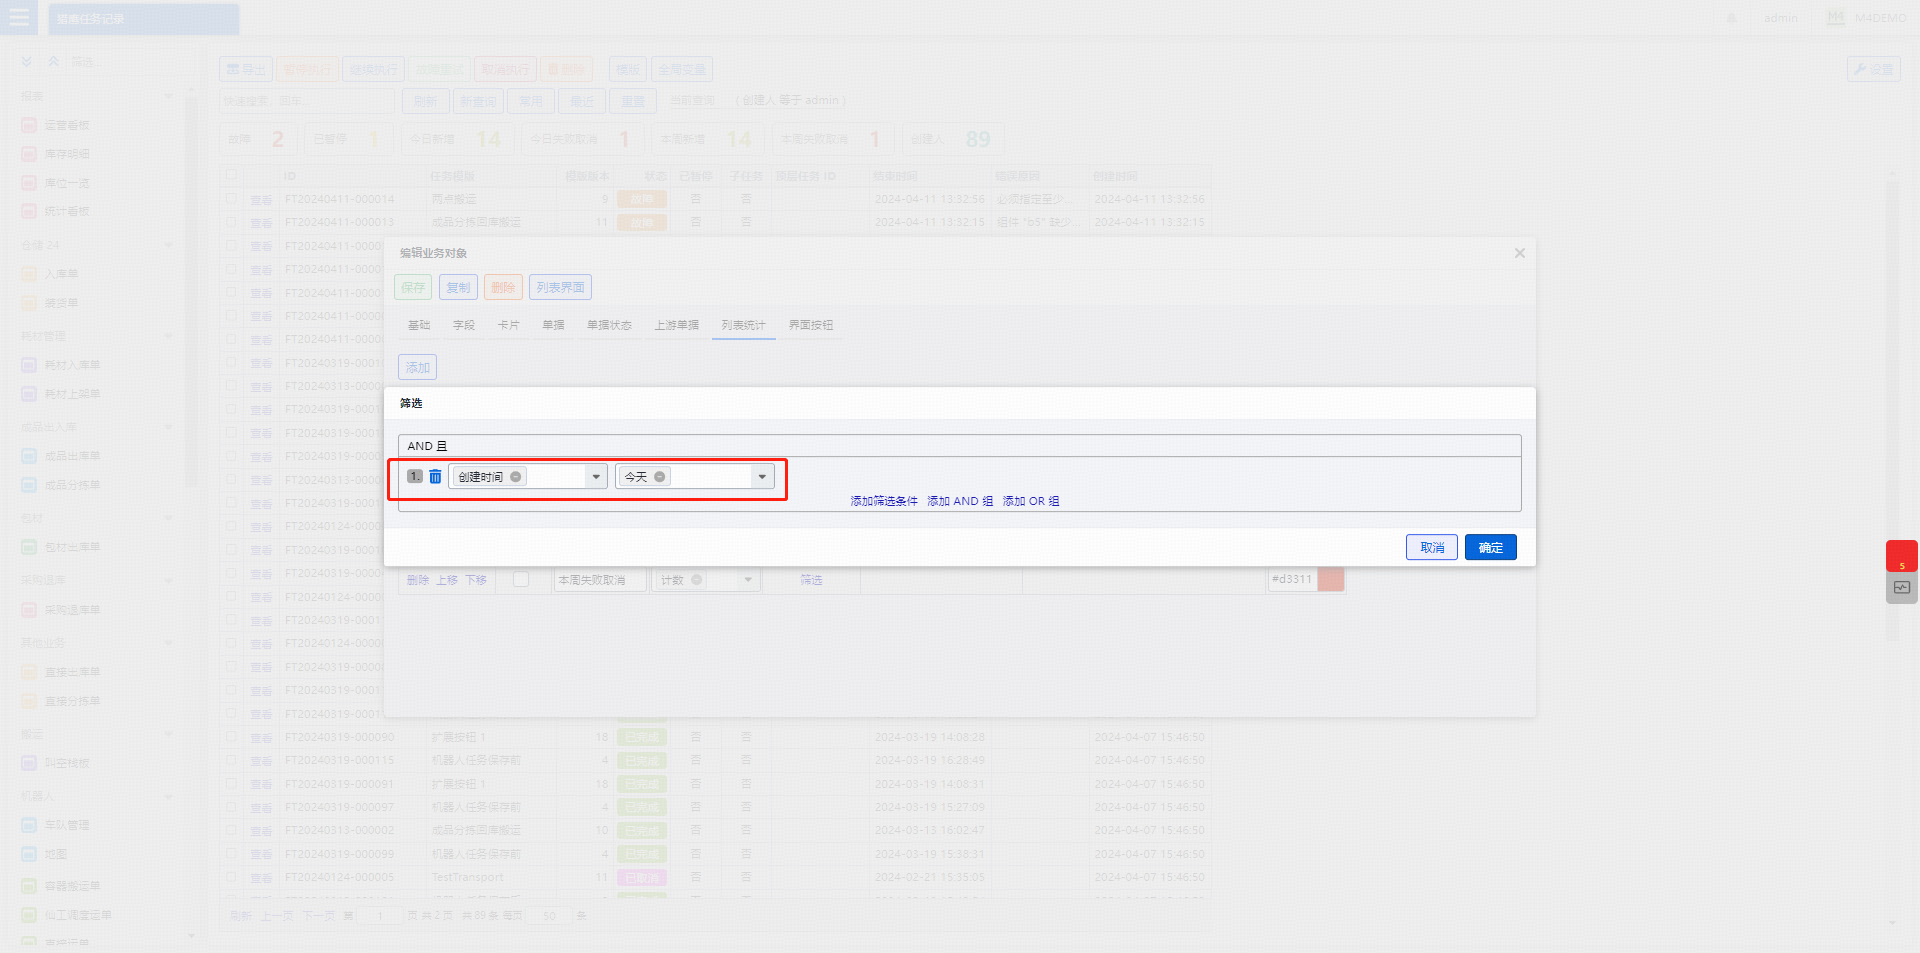Toggle checkbox for row FT20240411-000014

click(232, 198)
